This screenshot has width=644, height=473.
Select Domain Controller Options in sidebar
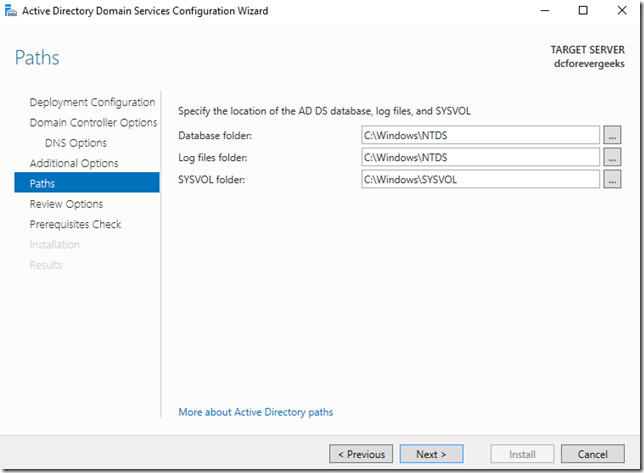[93, 122]
